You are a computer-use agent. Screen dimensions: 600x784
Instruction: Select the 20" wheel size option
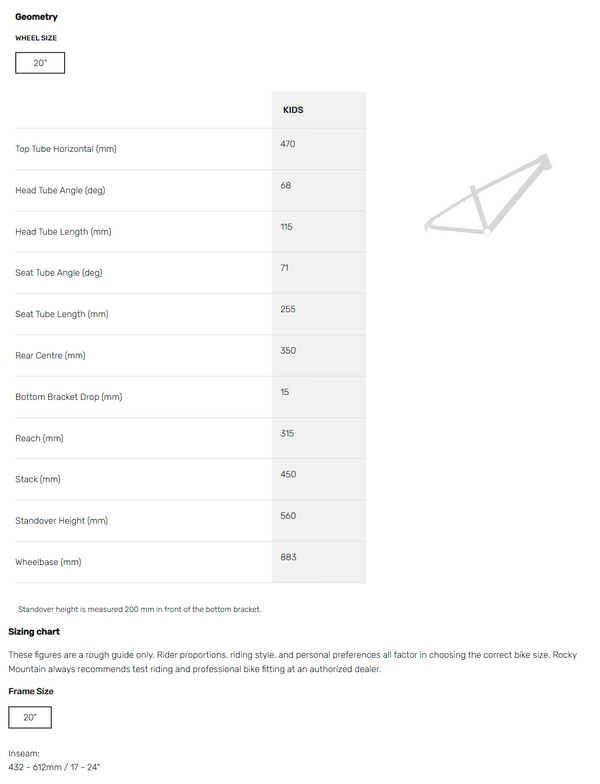pos(40,63)
